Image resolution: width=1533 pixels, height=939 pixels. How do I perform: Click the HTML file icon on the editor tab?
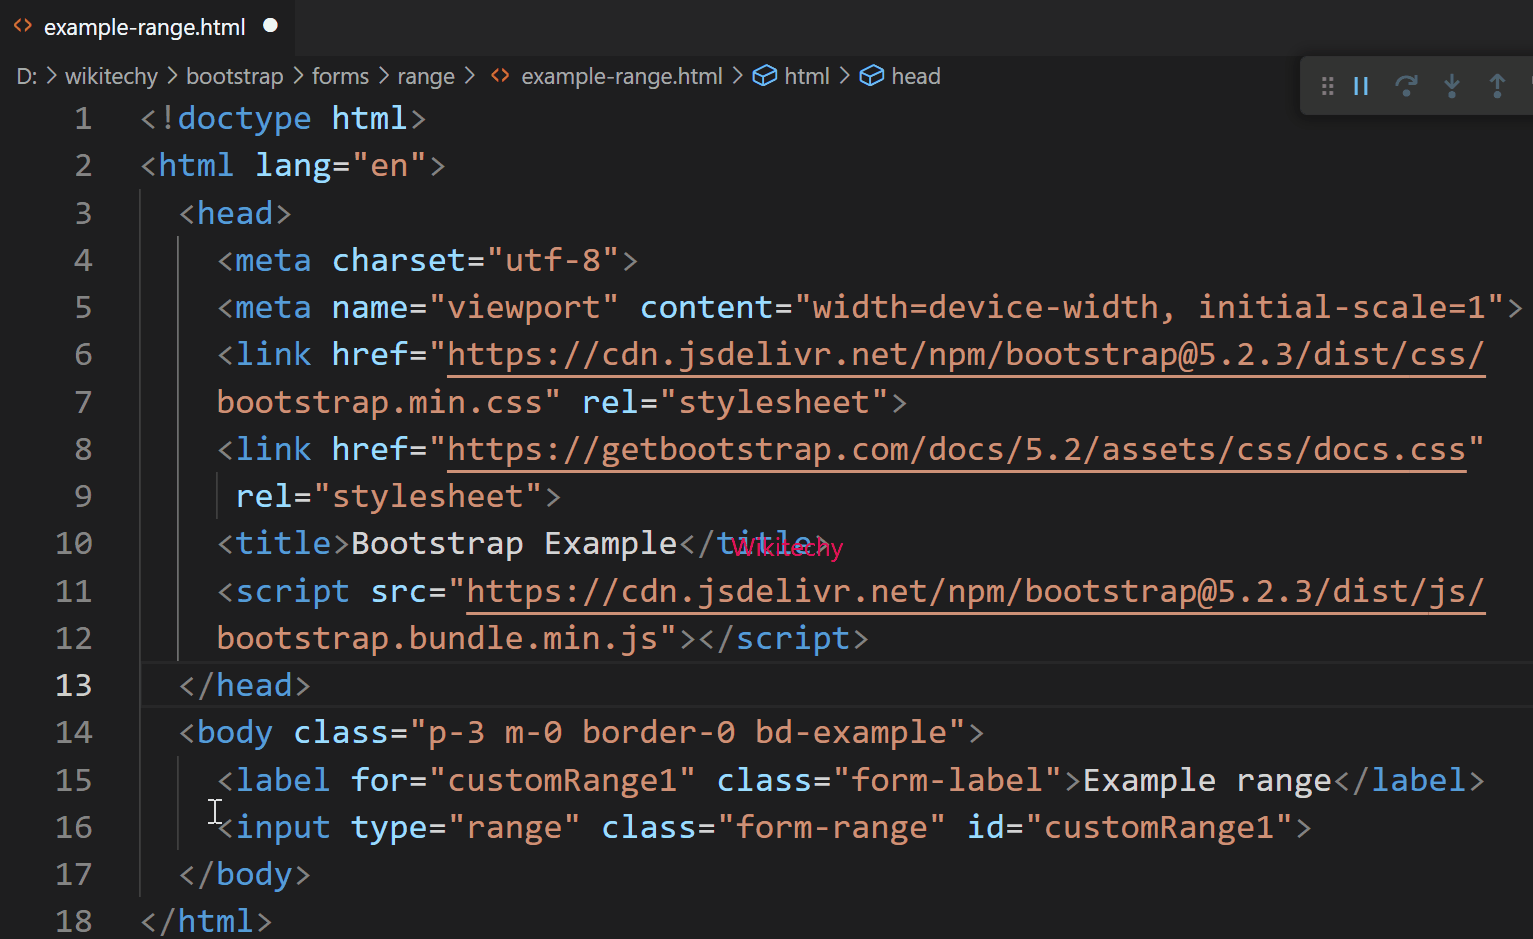click(x=22, y=27)
